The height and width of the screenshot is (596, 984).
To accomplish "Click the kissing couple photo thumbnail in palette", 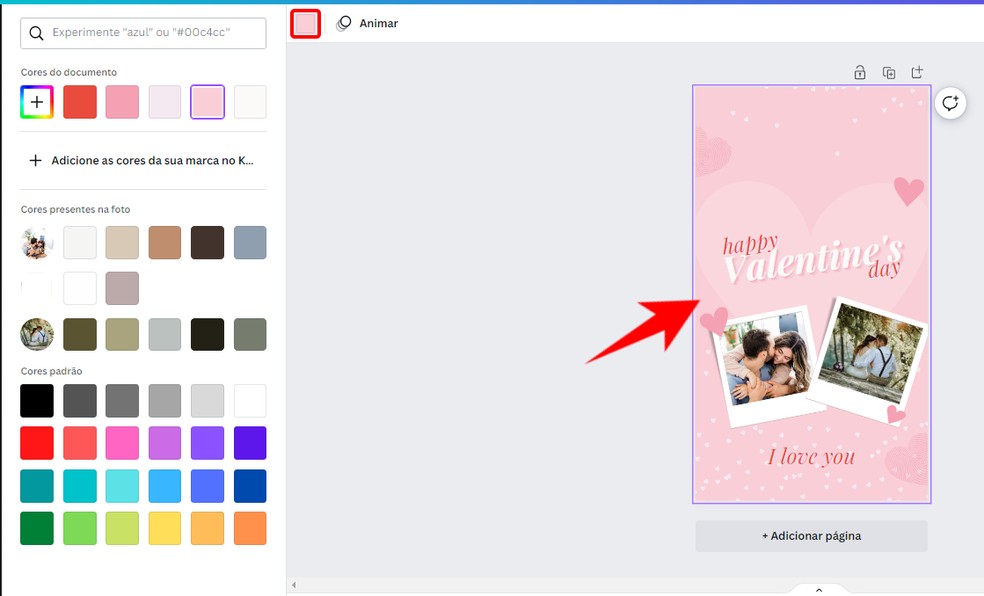I will coord(37,243).
